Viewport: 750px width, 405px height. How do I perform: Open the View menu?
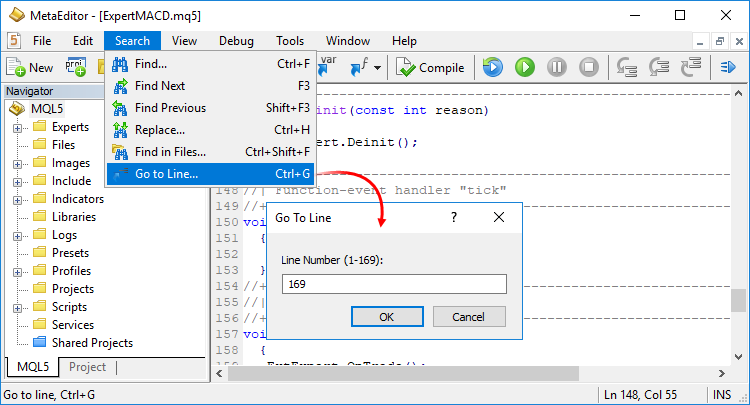tap(184, 41)
